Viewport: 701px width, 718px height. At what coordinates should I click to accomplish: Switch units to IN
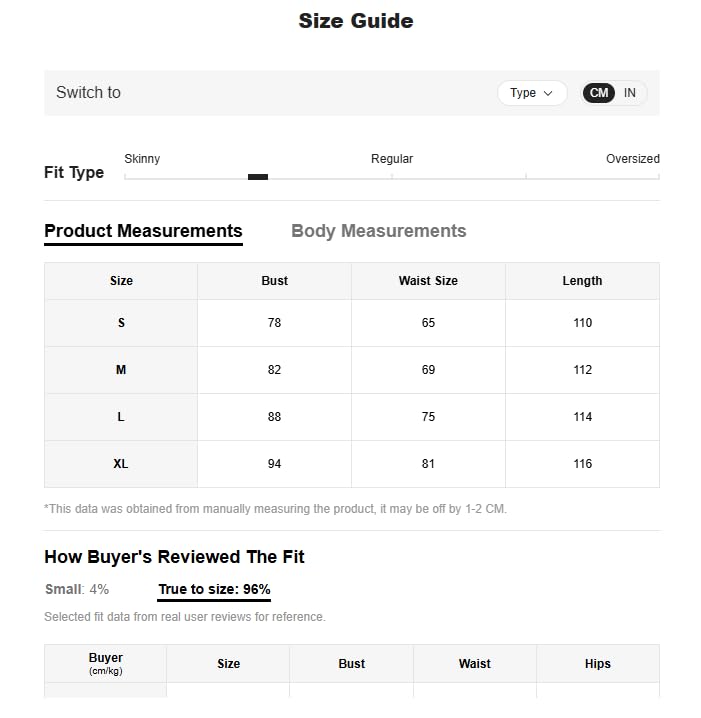[630, 93]
